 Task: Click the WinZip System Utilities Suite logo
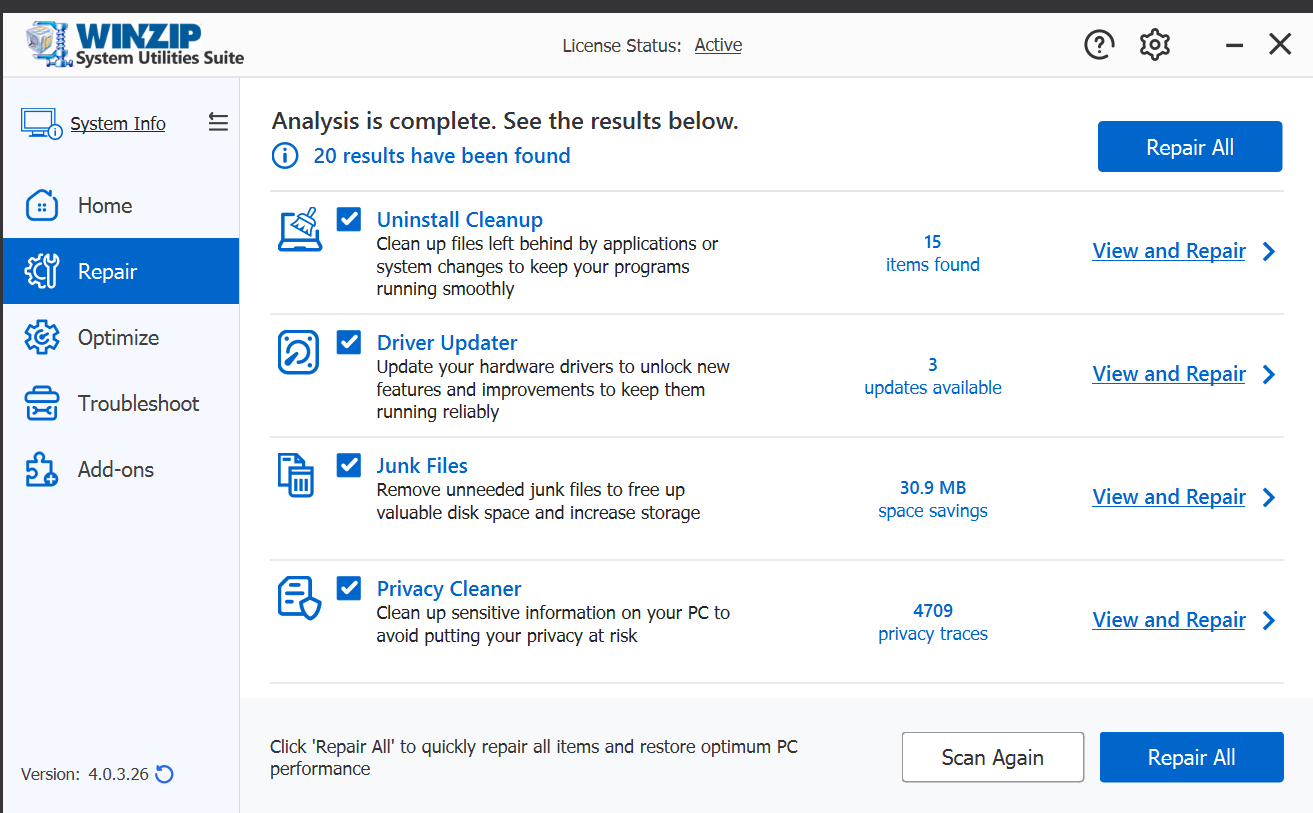click(x=133, y=45)
